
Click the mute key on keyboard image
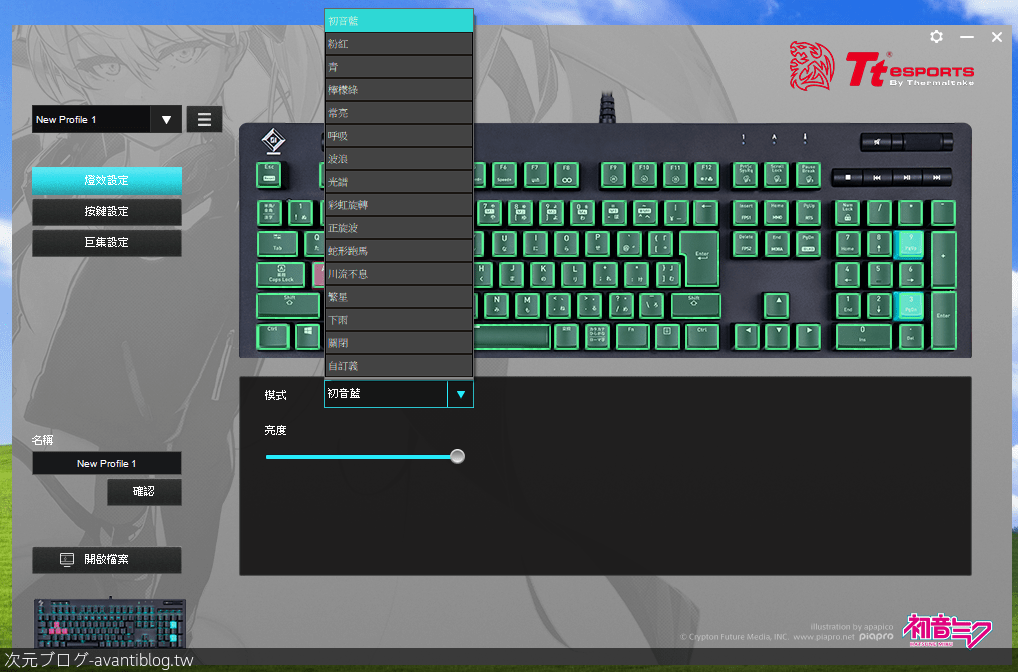click(x=876, y=142)
